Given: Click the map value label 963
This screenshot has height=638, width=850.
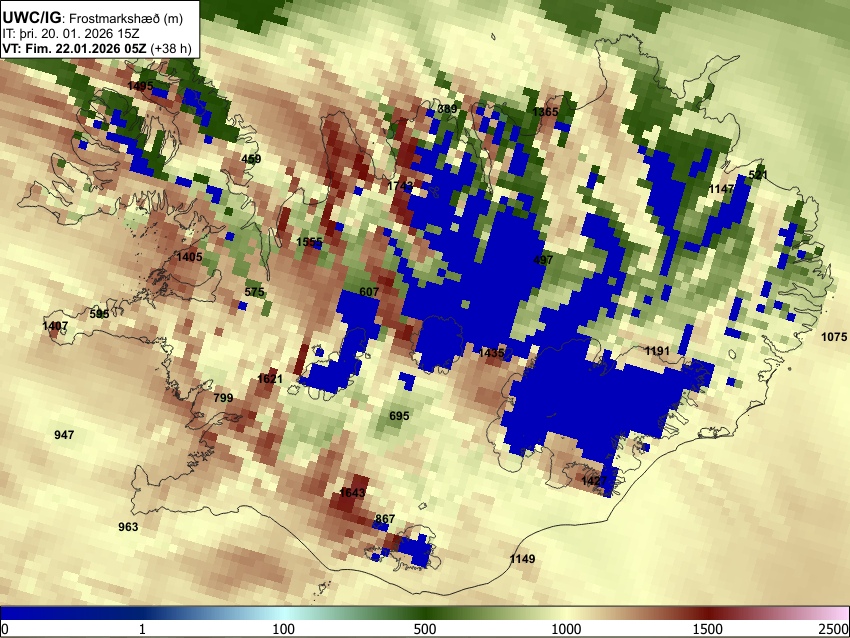Looking at the screenshot, I should click(128, 527).
